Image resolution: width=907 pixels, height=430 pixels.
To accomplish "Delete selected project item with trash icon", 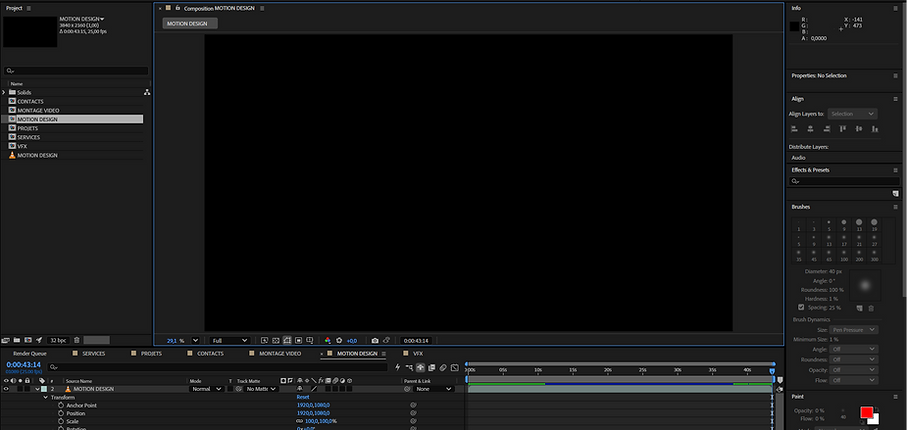I will click(x=76, y=340).
